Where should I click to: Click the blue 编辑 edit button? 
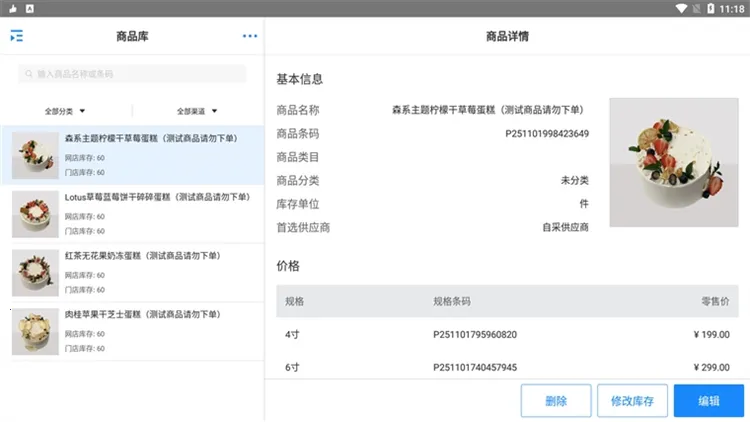point(709,400)
